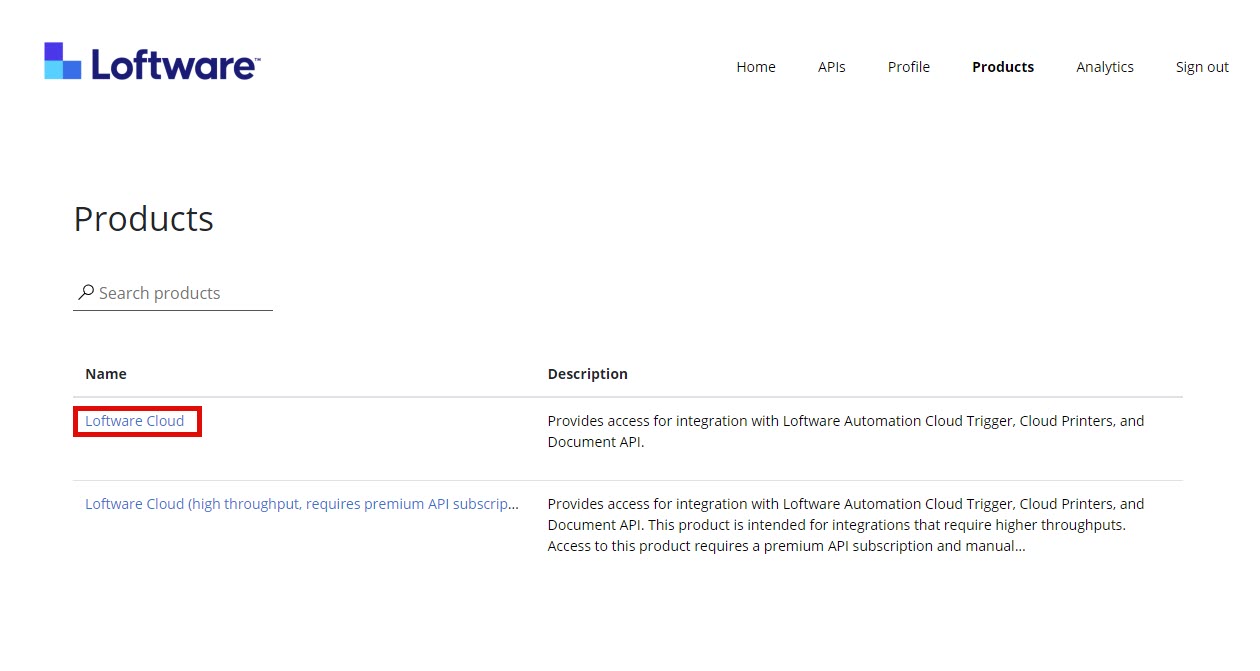Screen dimensions: 1260x671
Task: Click the Products page heading
Action: (144, 219)
